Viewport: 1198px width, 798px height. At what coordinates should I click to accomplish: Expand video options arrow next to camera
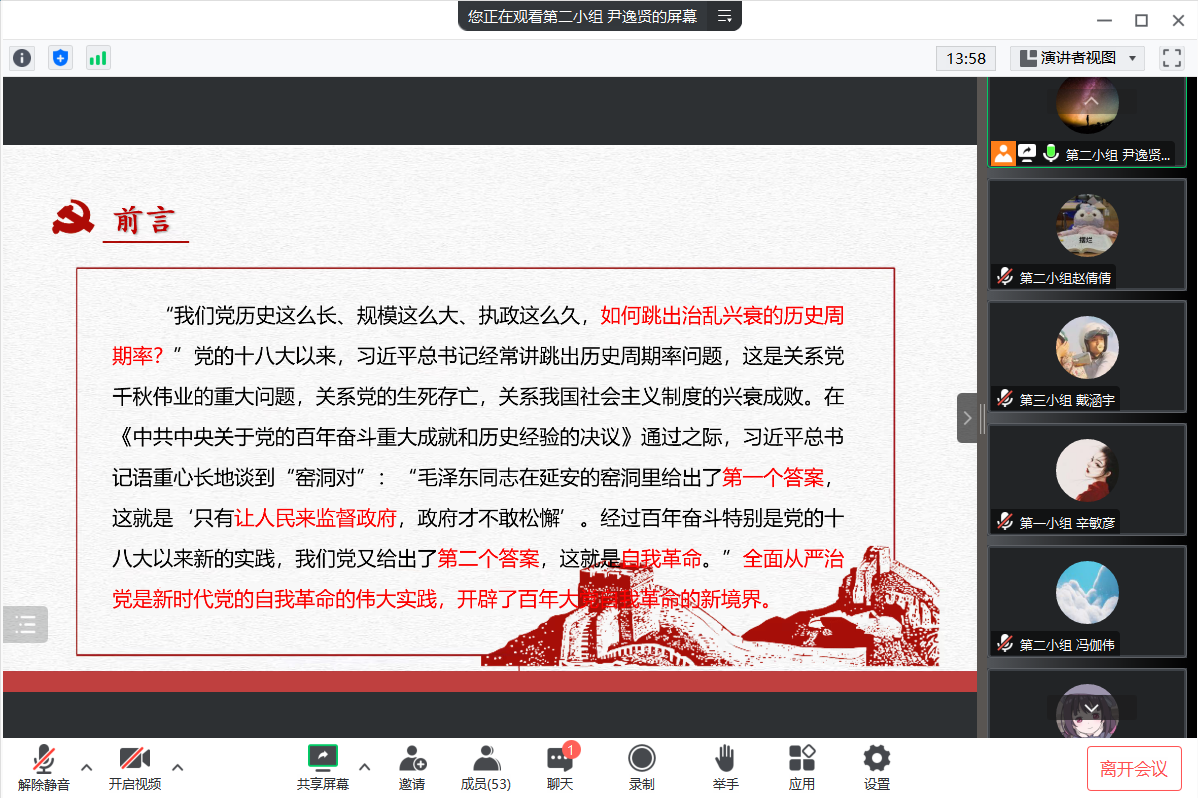pos(178,767)
